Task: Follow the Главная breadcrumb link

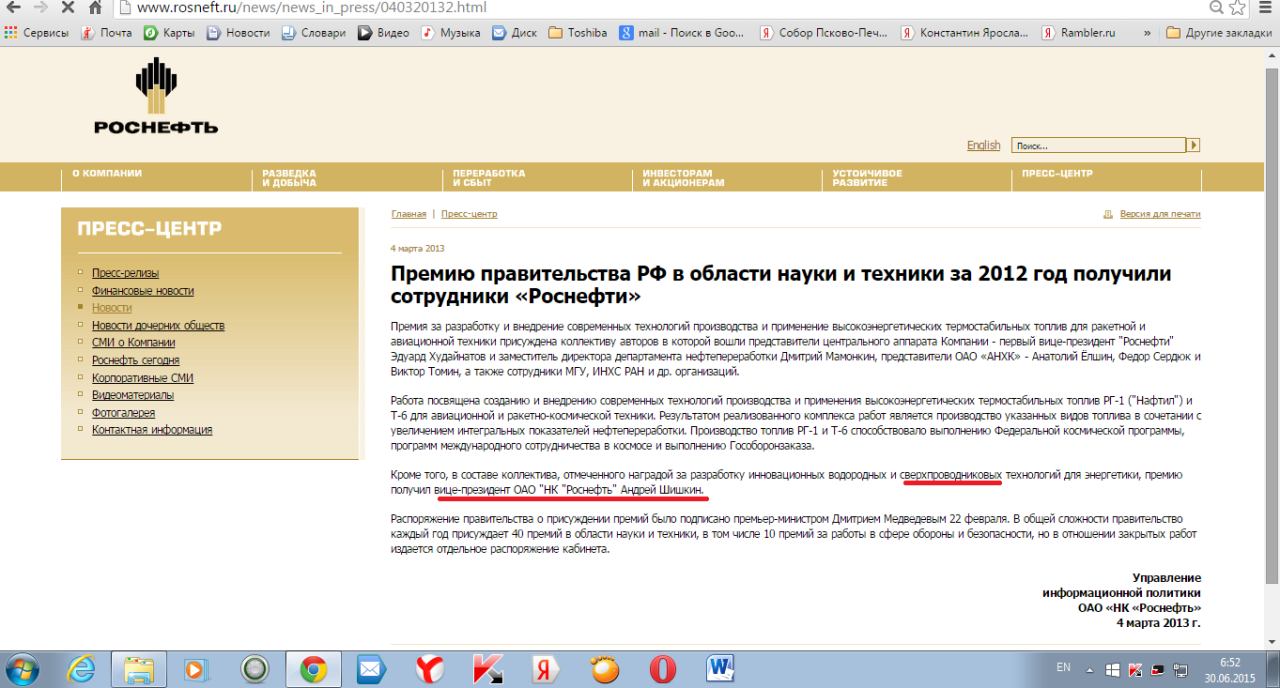Action: [x=408, y=214]
